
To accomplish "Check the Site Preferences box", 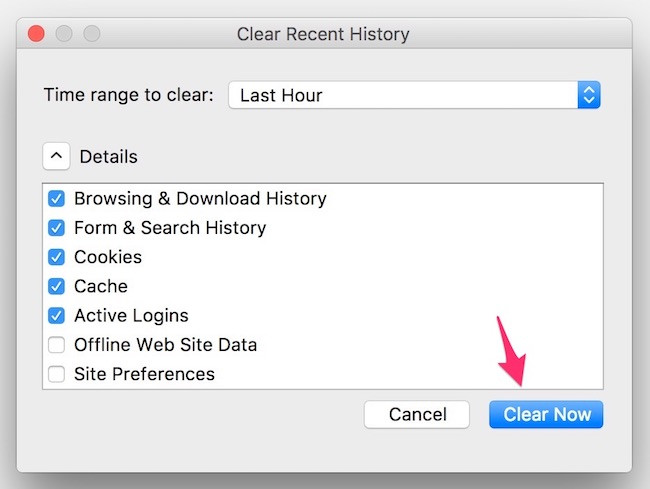I will point(56,374).
